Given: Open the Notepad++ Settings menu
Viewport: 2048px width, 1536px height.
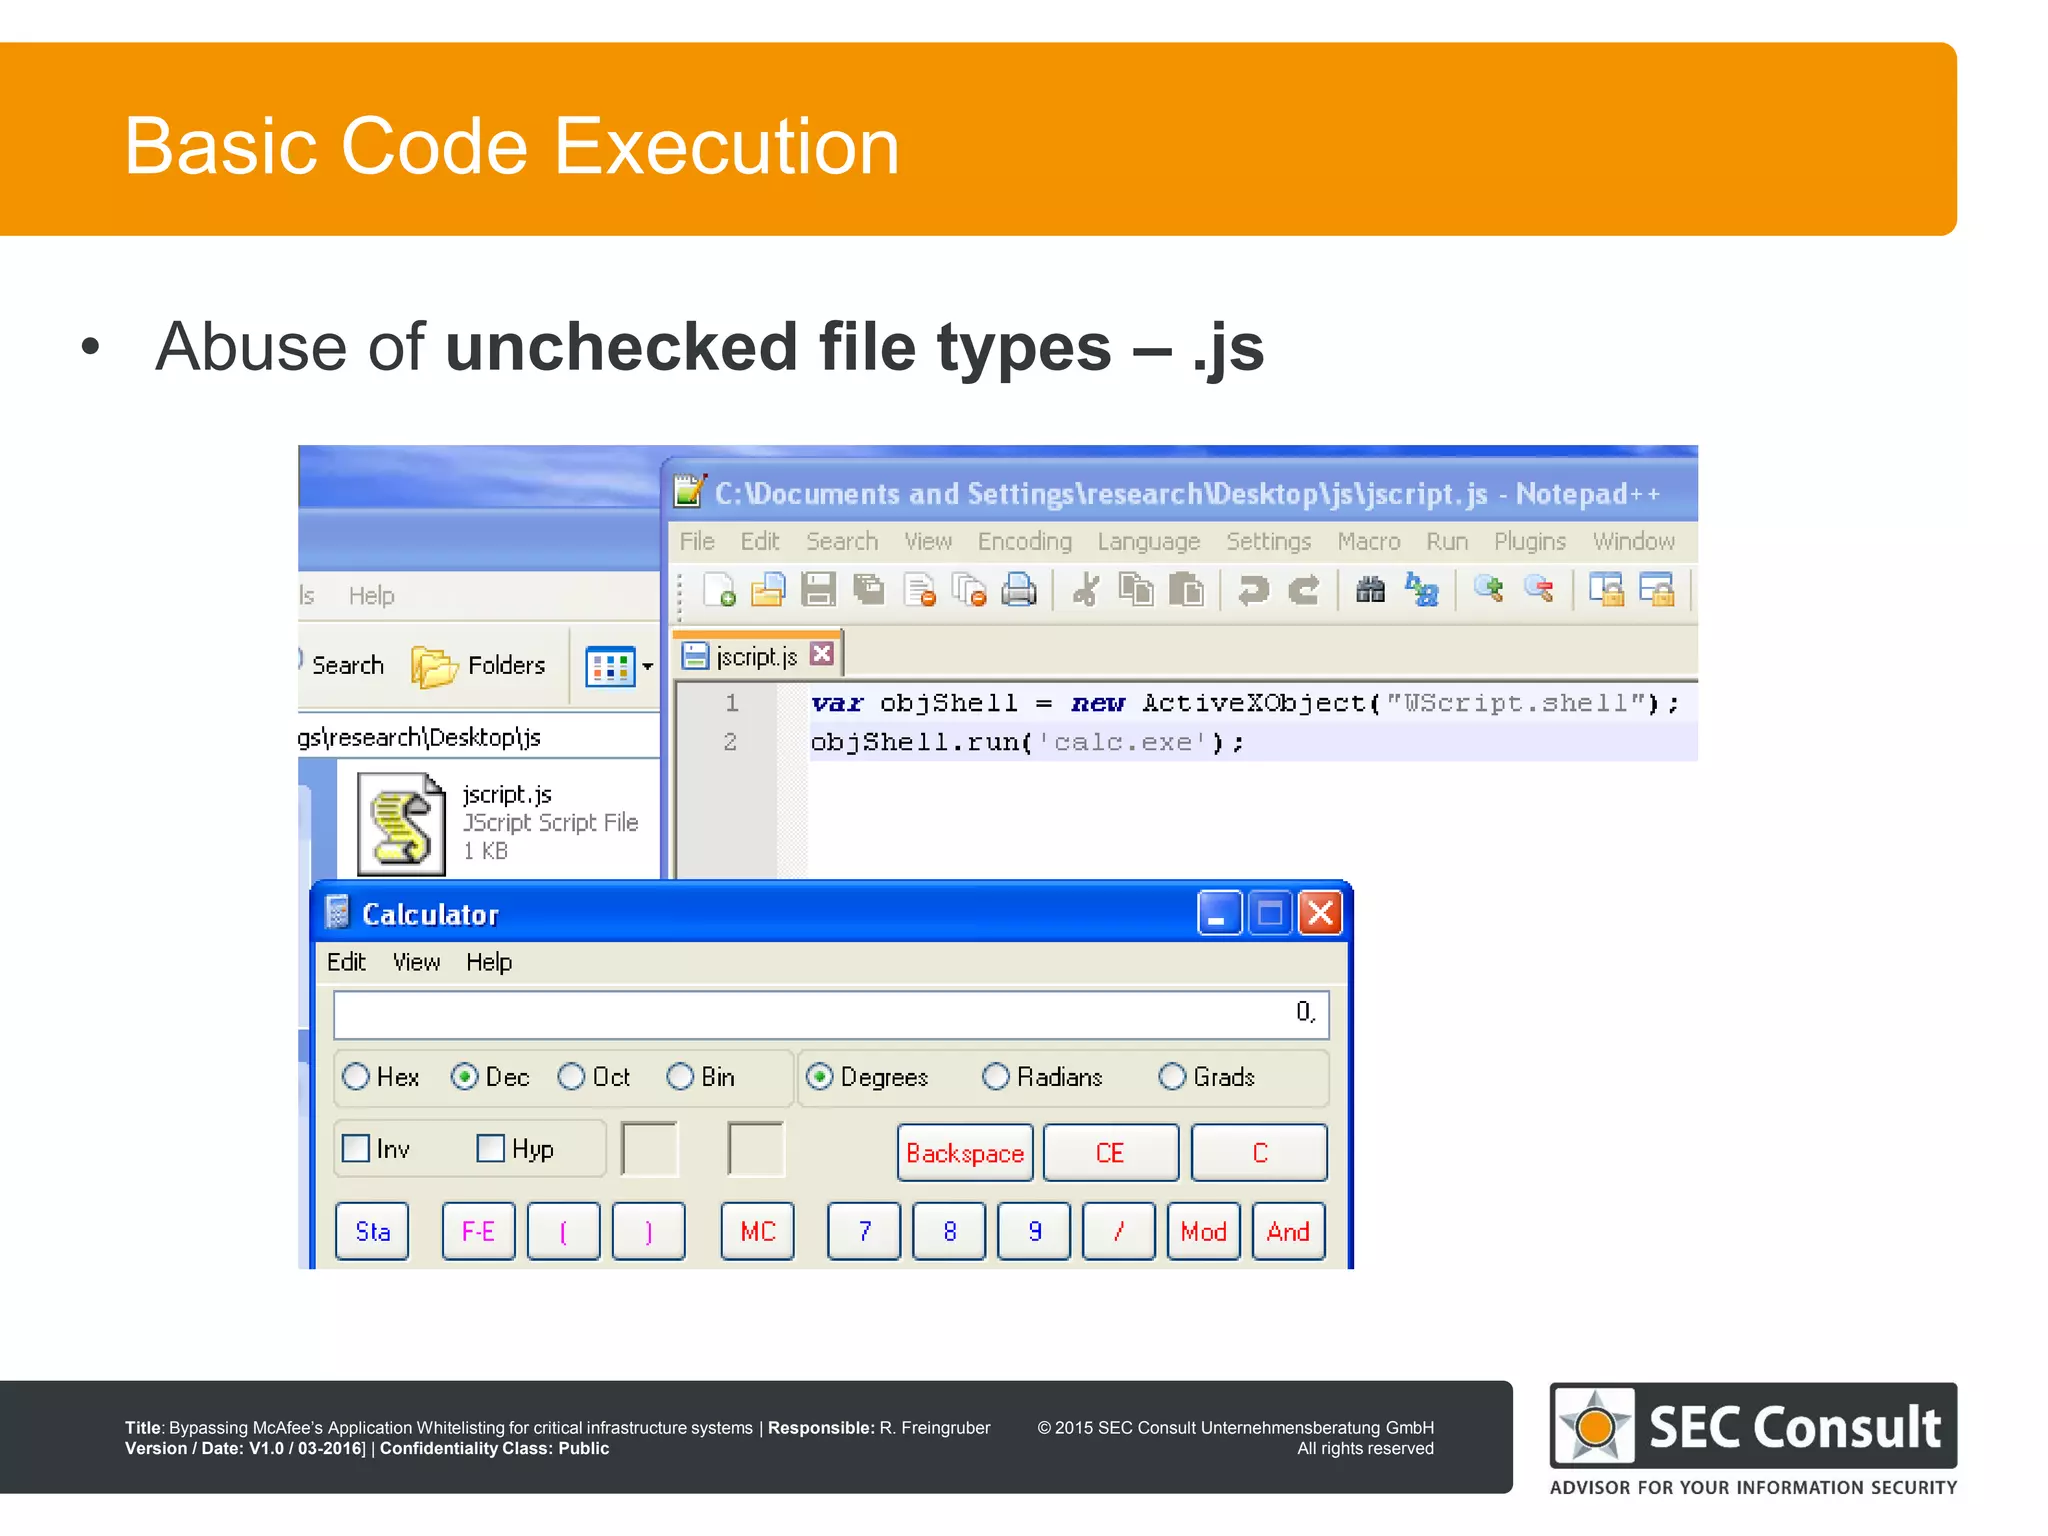Looking at the screenshot, I should point(1268,541).
